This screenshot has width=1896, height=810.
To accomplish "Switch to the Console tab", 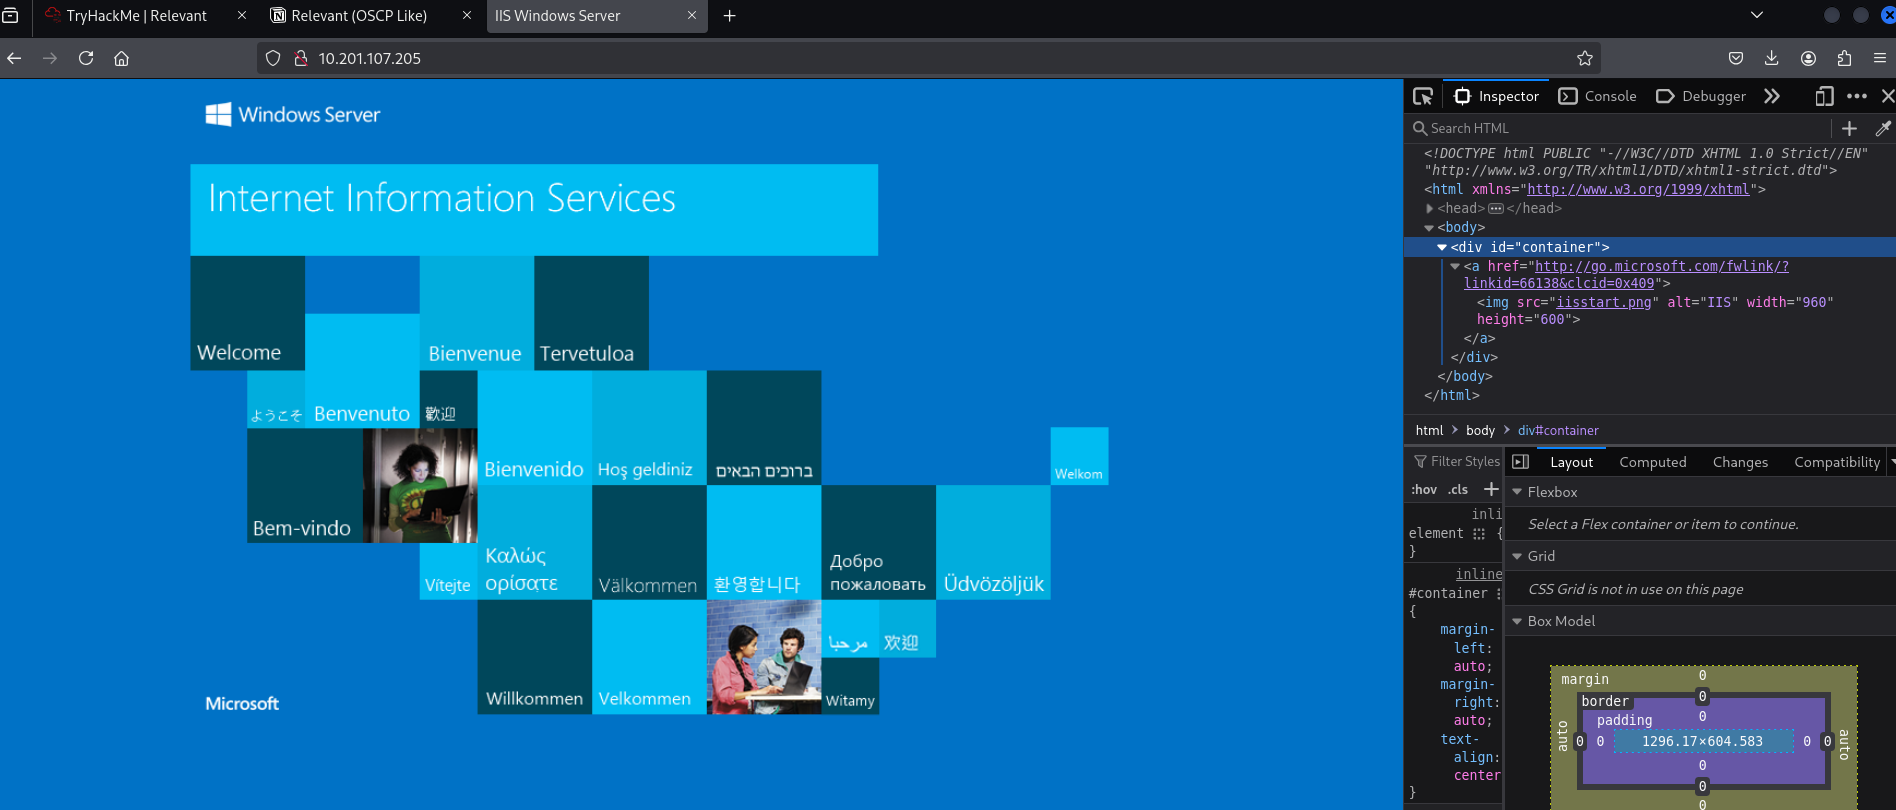I will tap(1598, 96).
